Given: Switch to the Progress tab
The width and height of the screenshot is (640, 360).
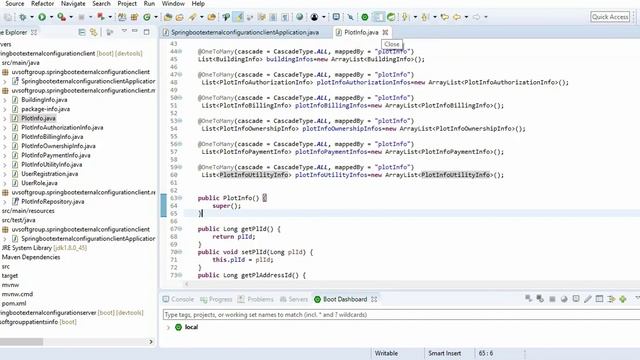Looking at the screenshot, I should point(216,299).
